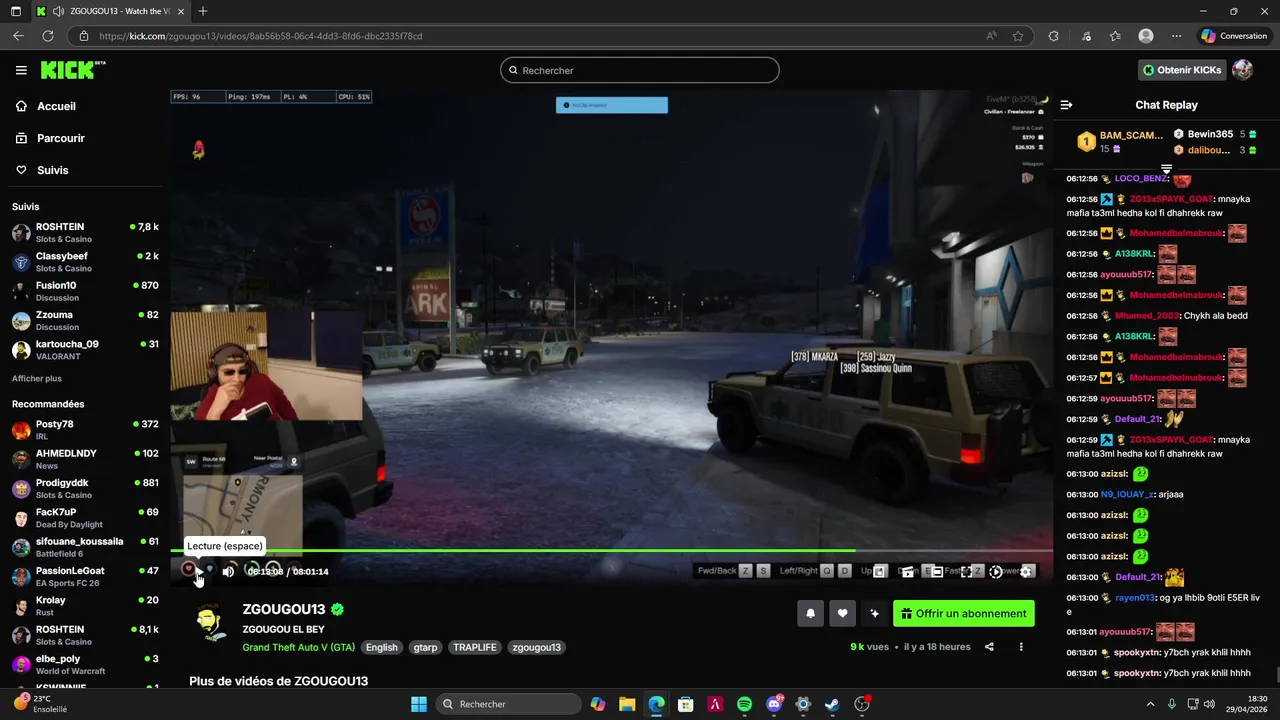Open Copilot Conversation button
This screenshot has height=720, width=1280.
coord(1234,36)
